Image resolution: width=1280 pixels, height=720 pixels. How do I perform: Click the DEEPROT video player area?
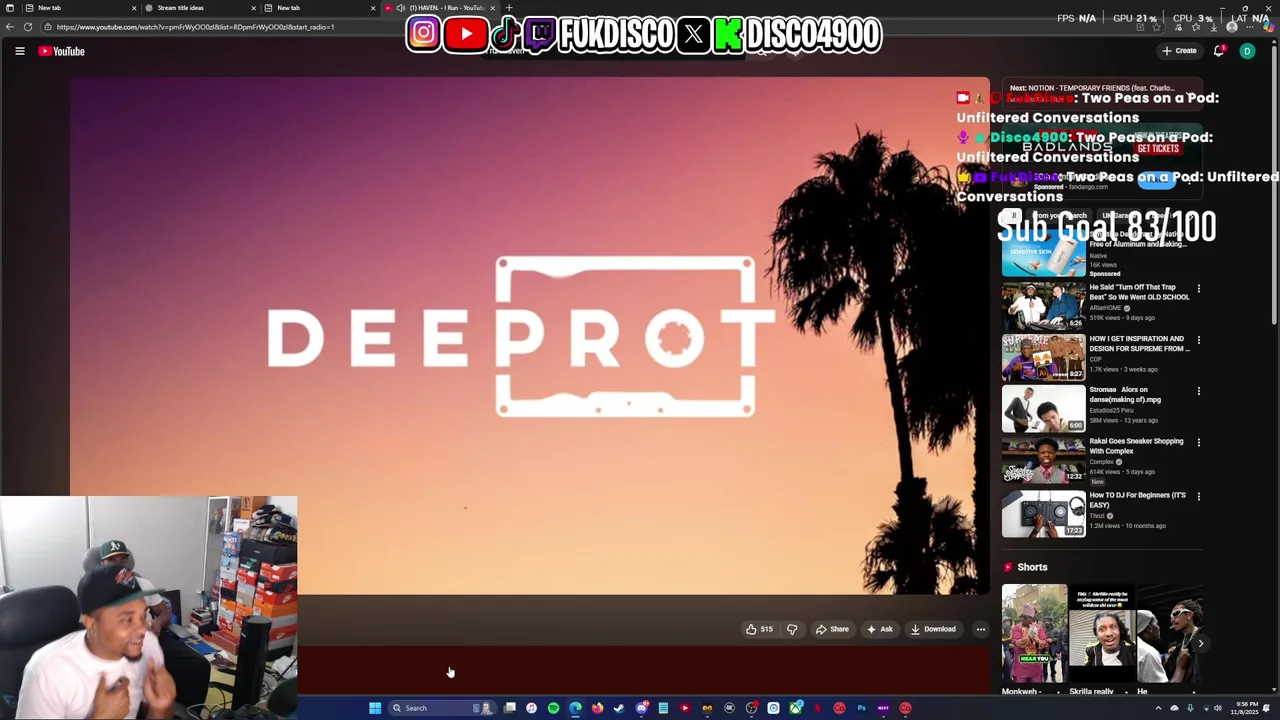click(x=530, y=335)
